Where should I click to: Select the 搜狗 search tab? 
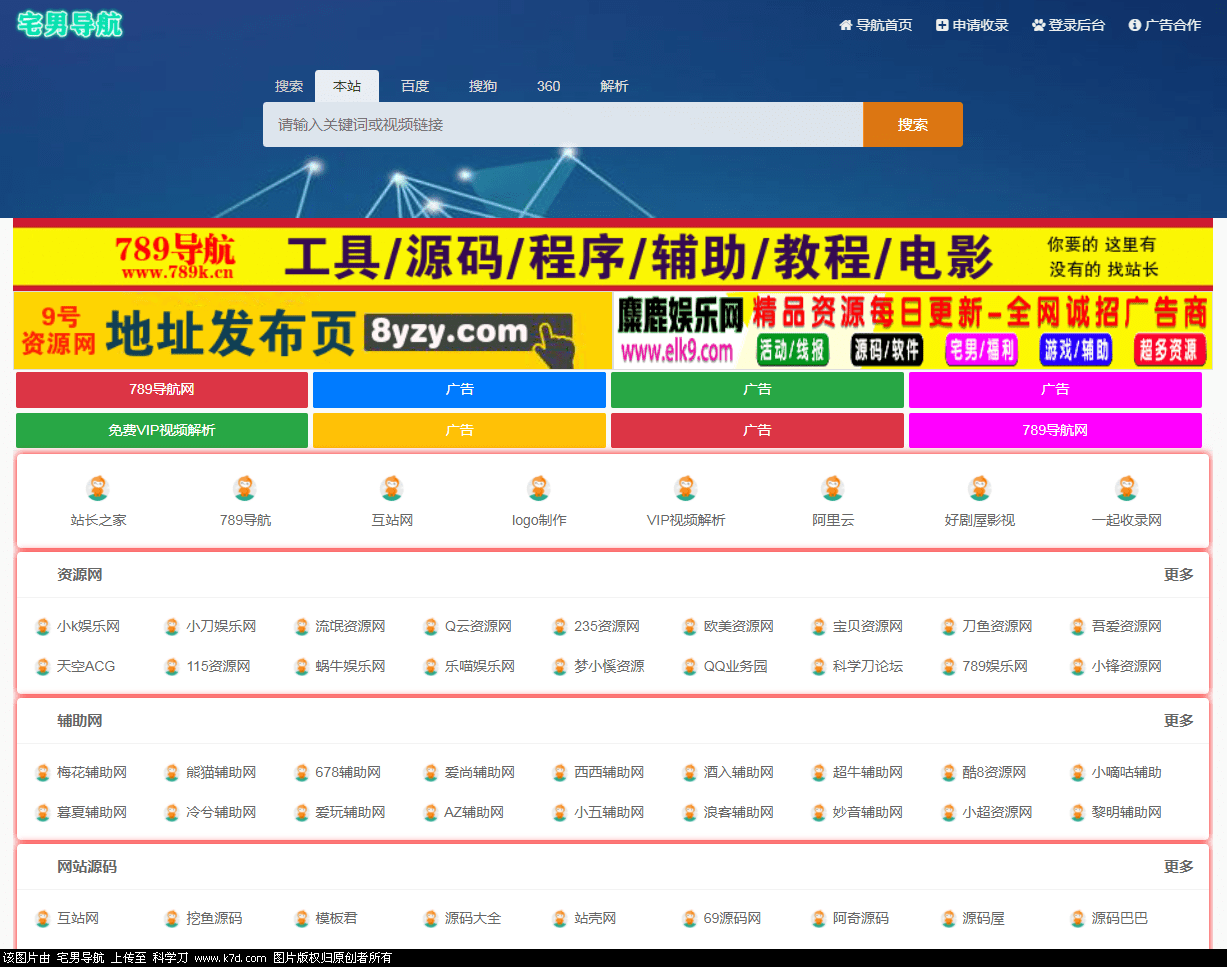pyautogui.click(x=481, y=86)
